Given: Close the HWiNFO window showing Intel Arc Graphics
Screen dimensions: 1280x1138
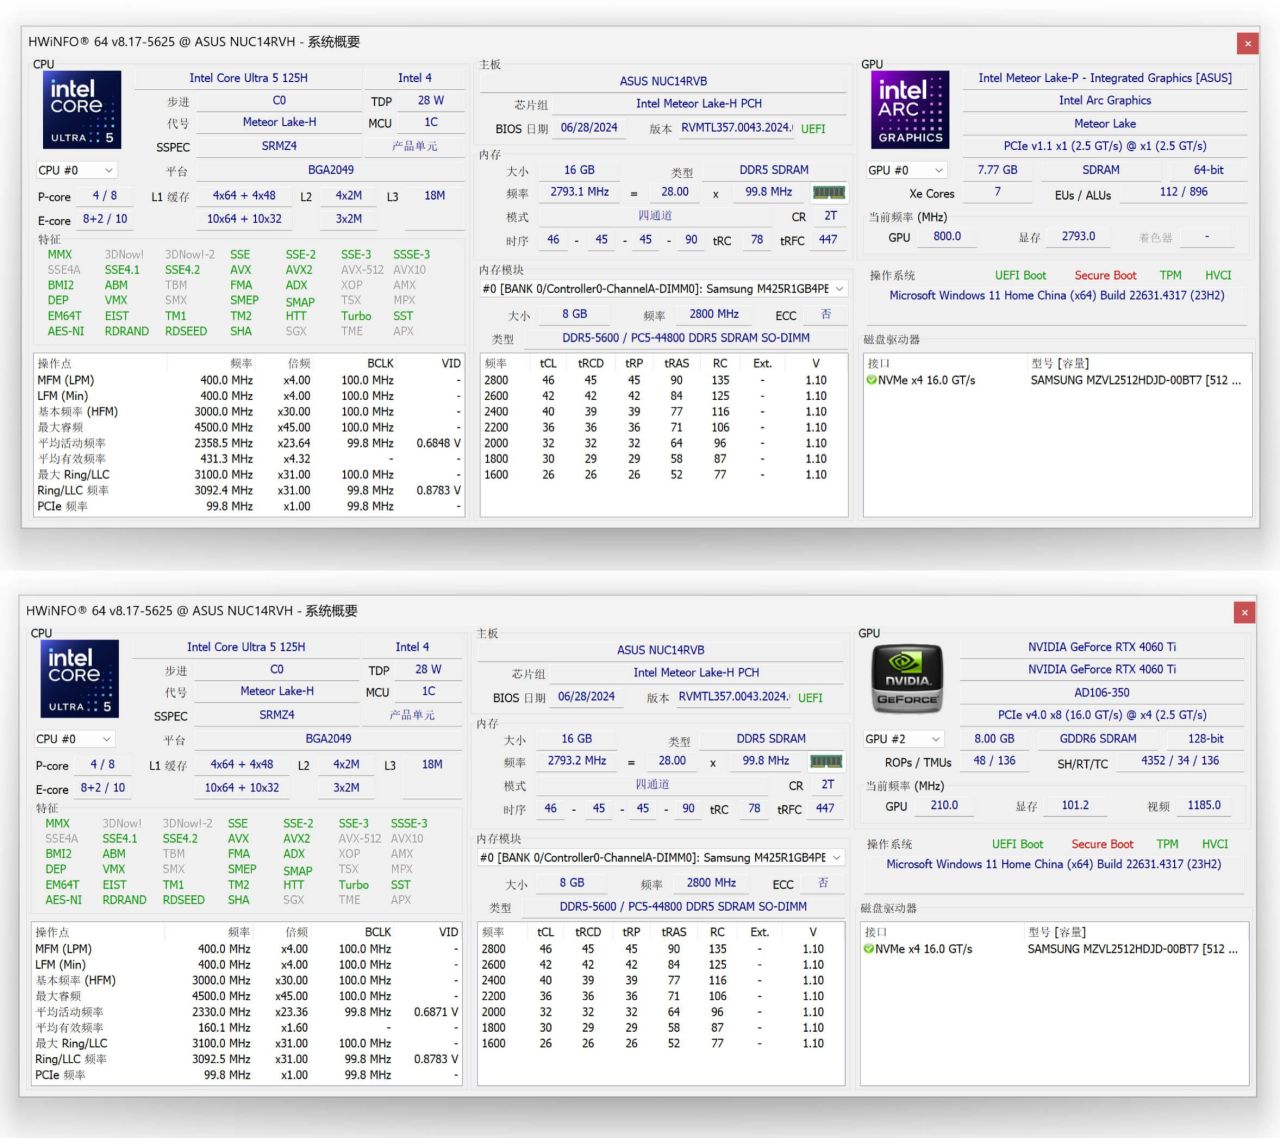Looking at the screenshot, I should (1247, 43).
